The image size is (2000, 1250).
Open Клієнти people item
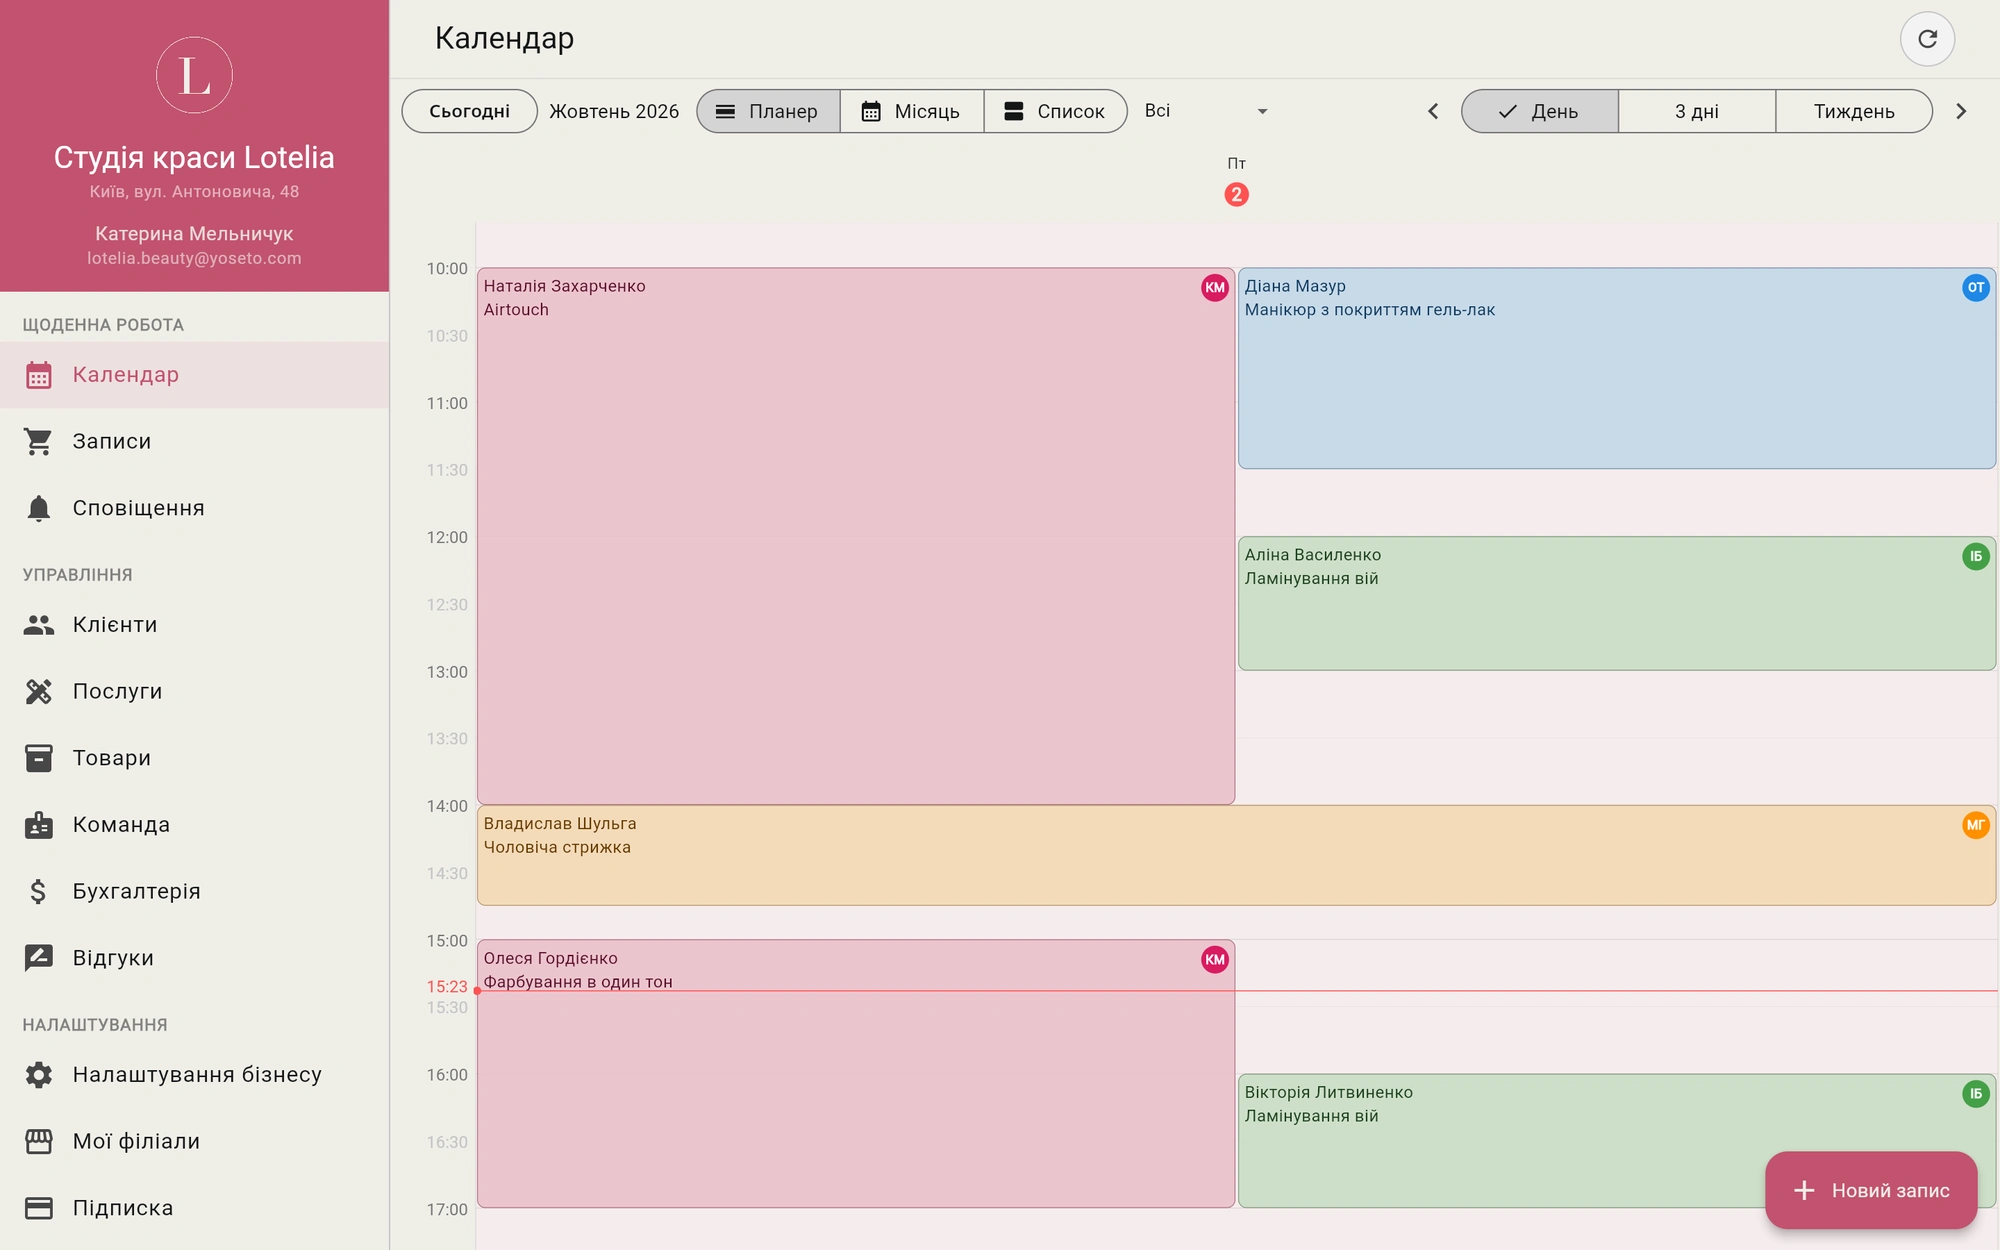[x=194, y=625]
